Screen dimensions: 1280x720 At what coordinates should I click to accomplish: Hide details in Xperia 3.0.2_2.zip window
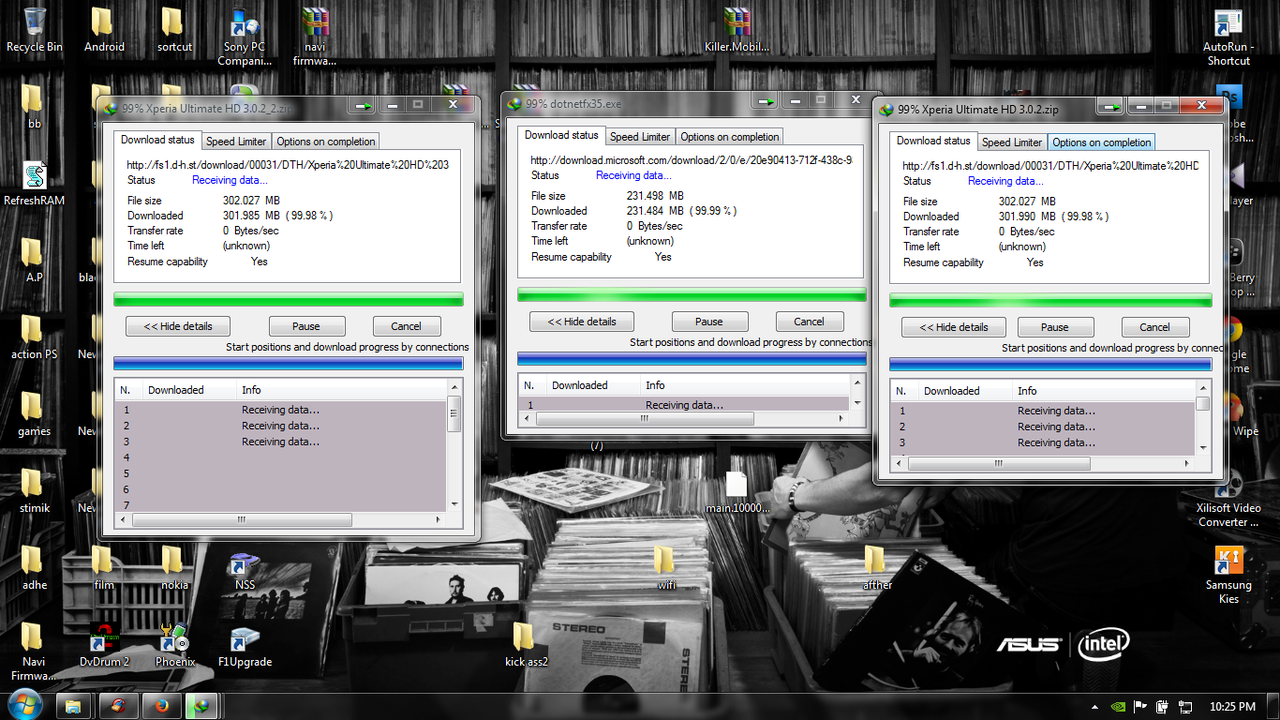[178, 326]
